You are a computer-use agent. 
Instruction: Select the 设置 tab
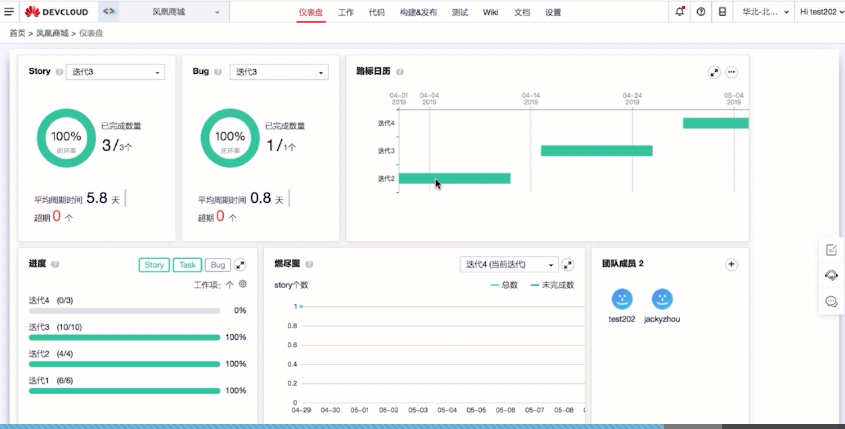(x=553, y=12)
